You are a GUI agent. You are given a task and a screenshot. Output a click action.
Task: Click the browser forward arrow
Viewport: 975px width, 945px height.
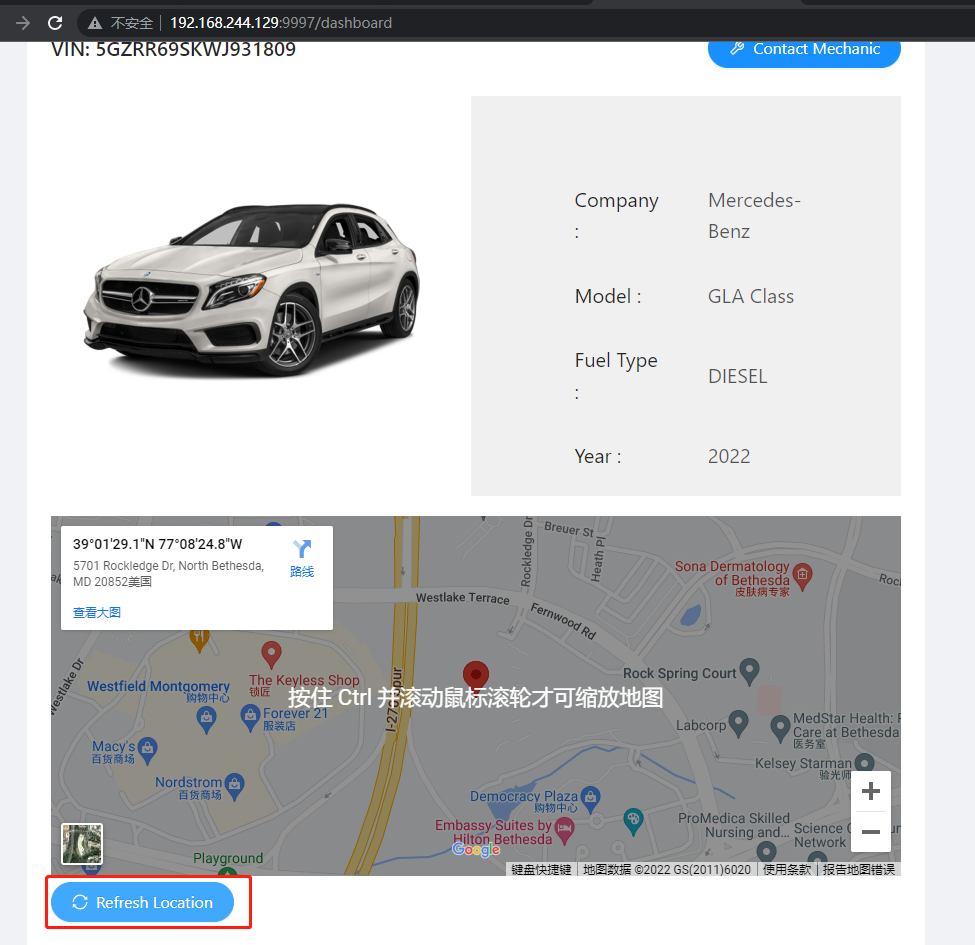tap(23, 23)
